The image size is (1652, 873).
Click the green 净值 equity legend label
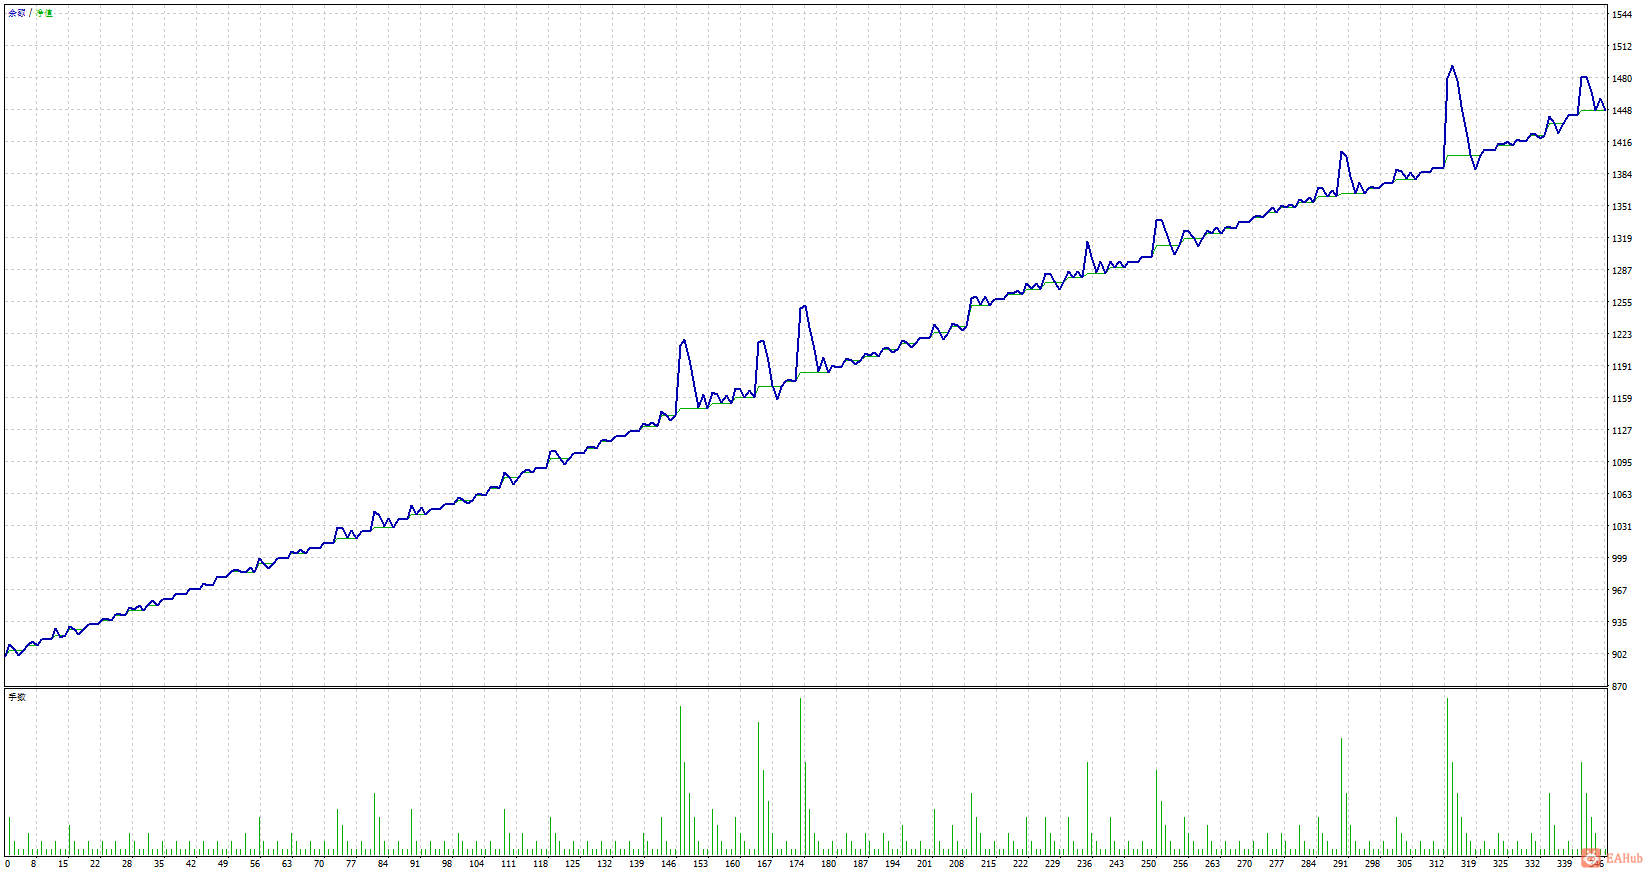coord(45,13)
